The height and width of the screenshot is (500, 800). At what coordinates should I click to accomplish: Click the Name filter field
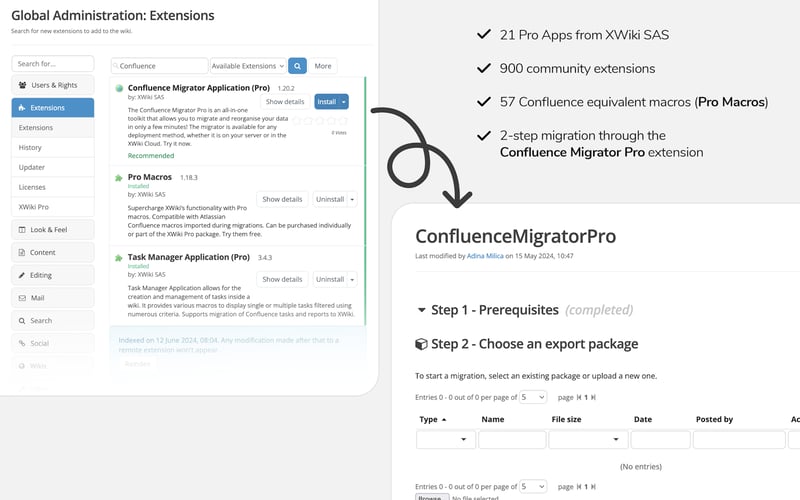(x=512, y=439)
